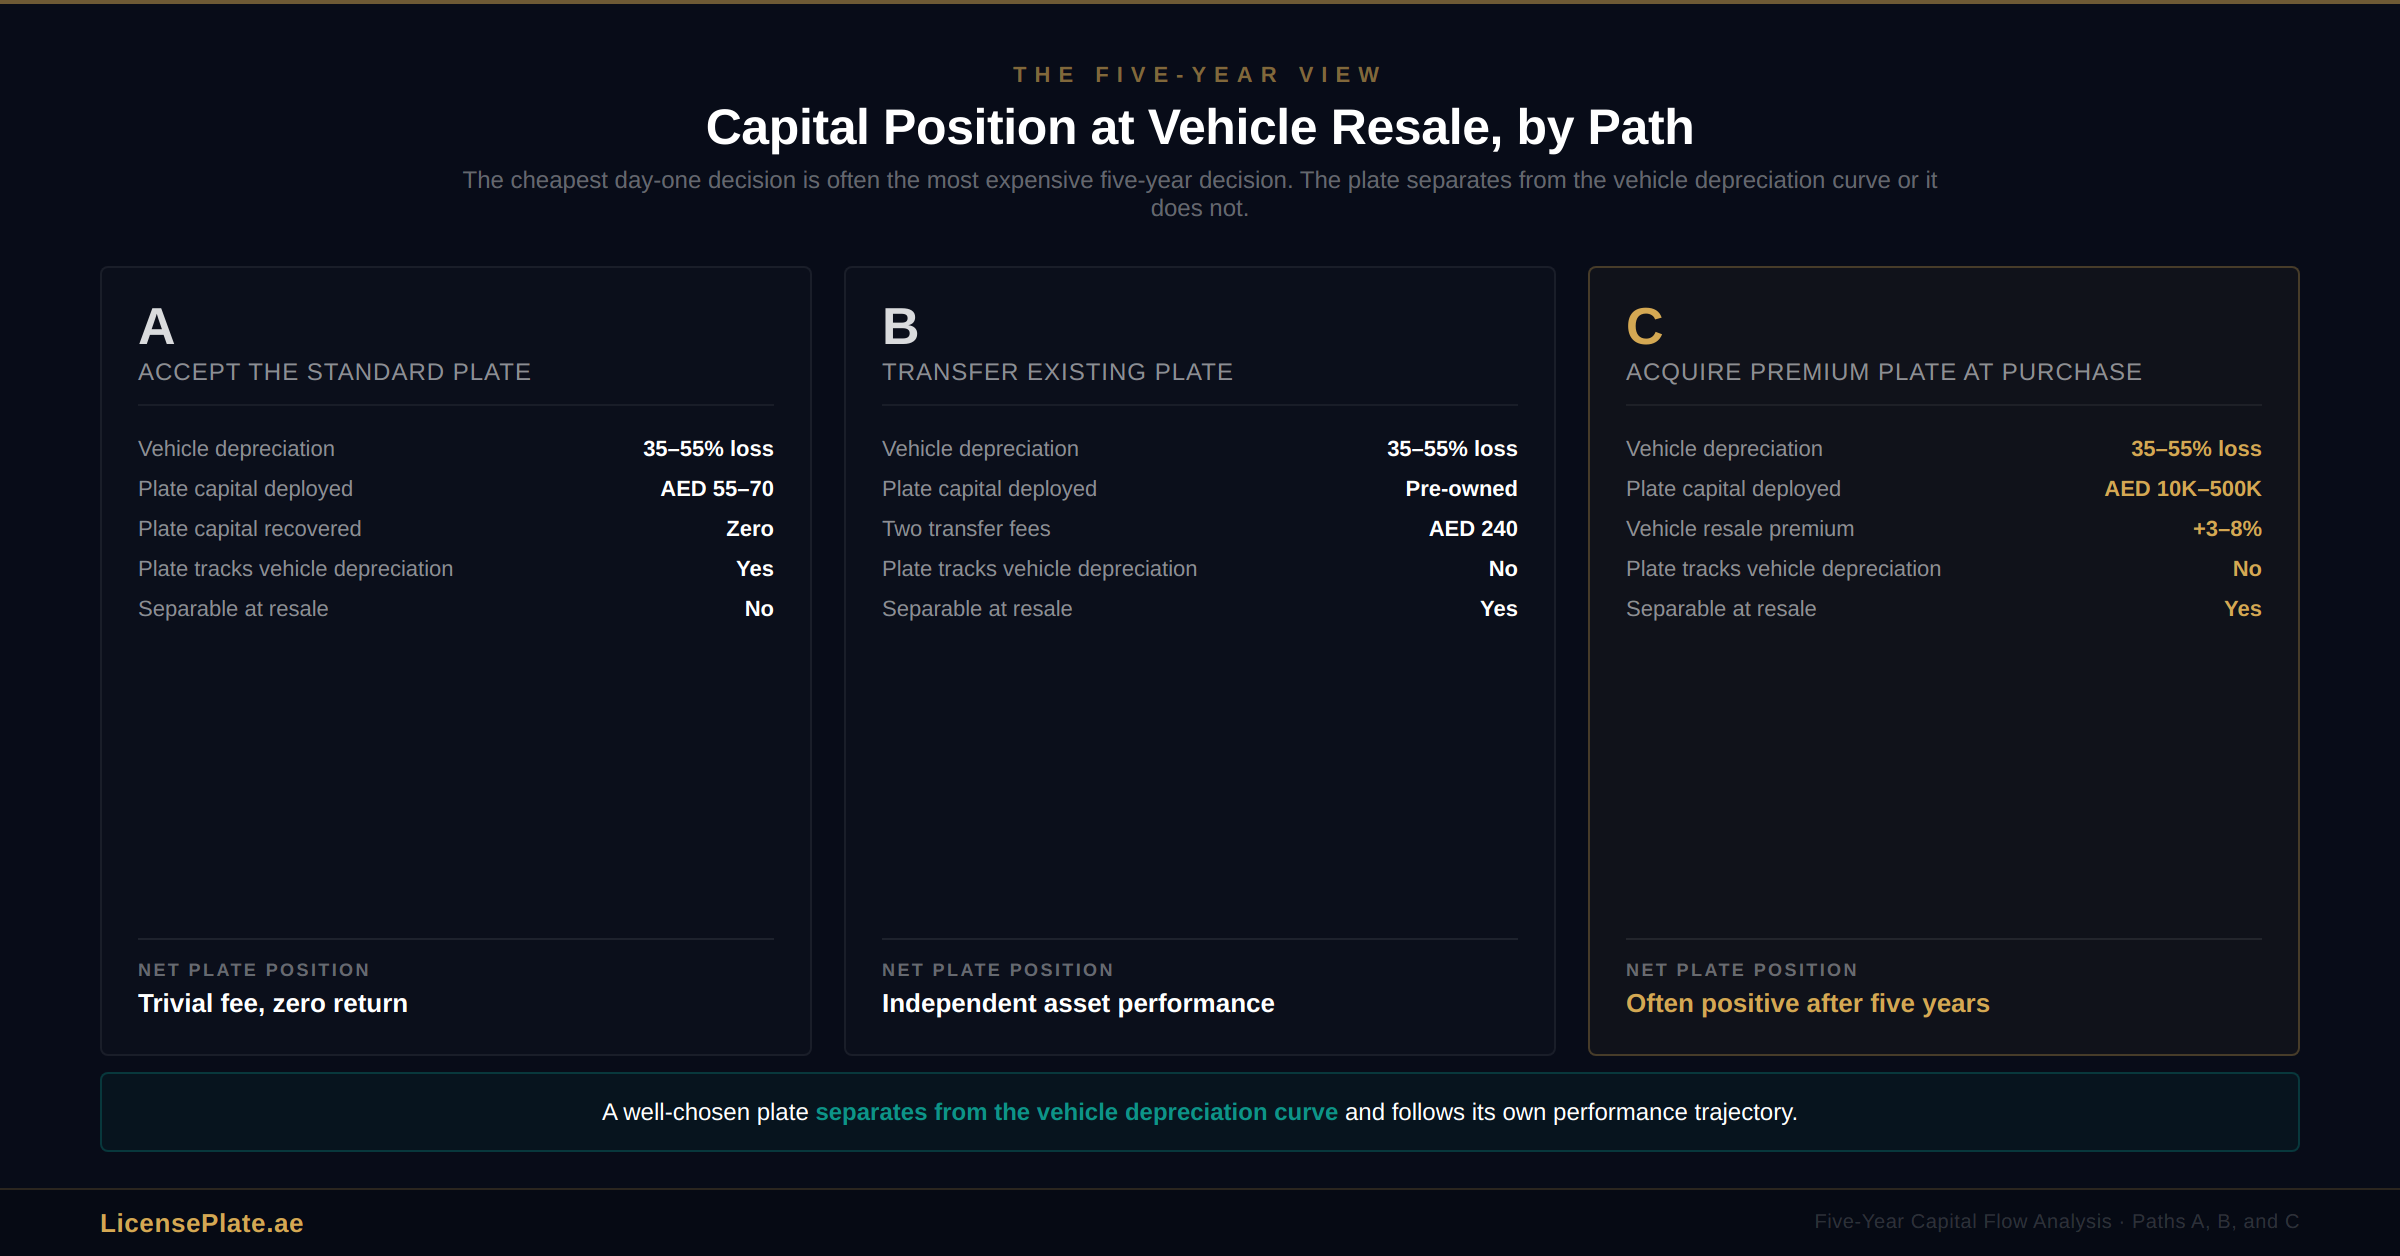
Task: Click the gold letter C path marker
Action: click(1644, 327)
